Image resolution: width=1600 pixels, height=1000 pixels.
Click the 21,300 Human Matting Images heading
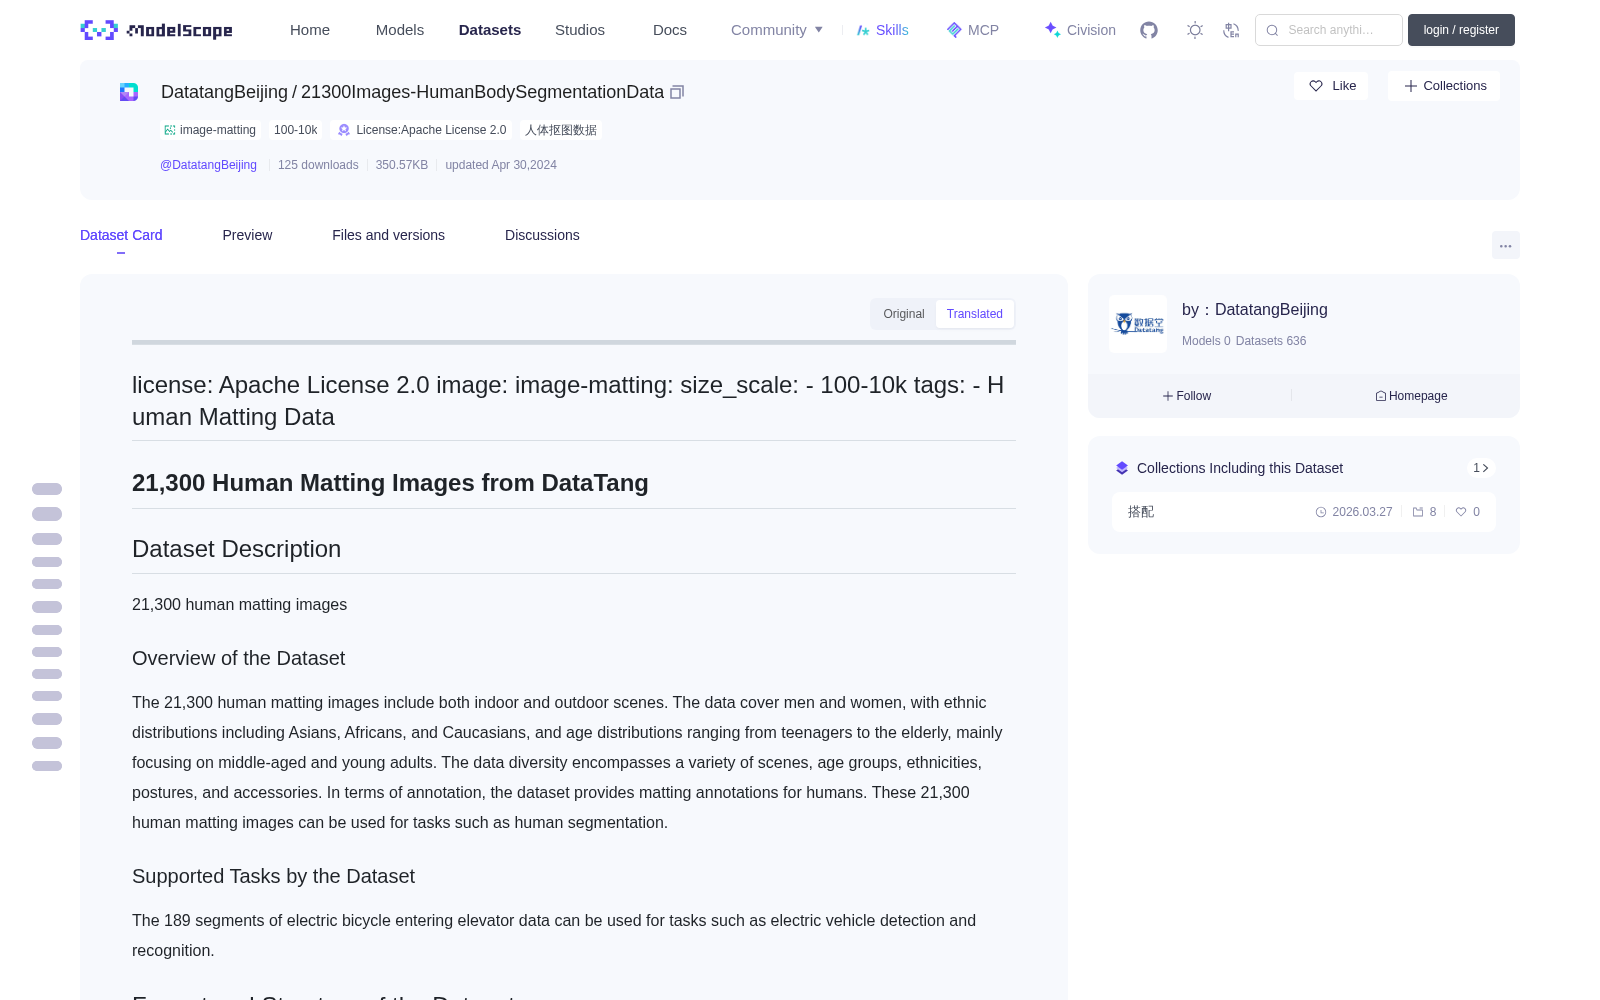[x=390, y=483]
